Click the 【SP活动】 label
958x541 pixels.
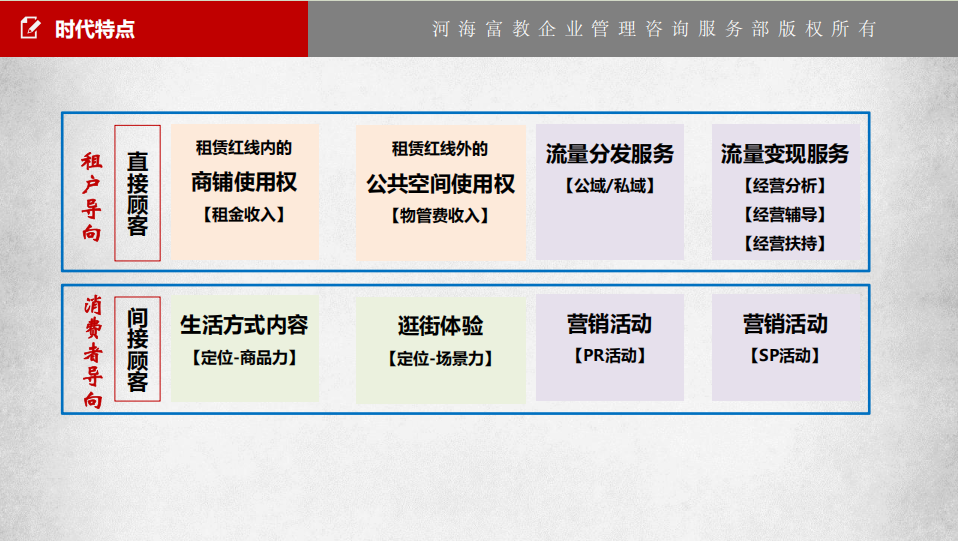[785, 355]
